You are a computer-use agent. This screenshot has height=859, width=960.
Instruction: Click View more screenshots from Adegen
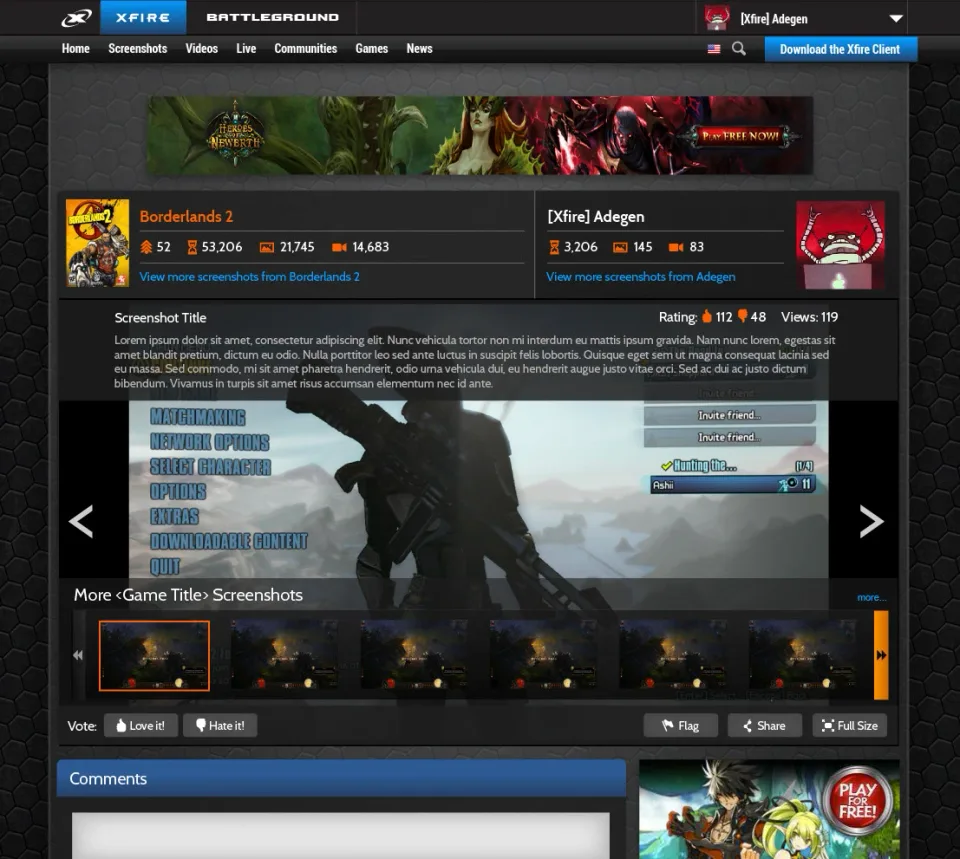[x=640, y=277]
